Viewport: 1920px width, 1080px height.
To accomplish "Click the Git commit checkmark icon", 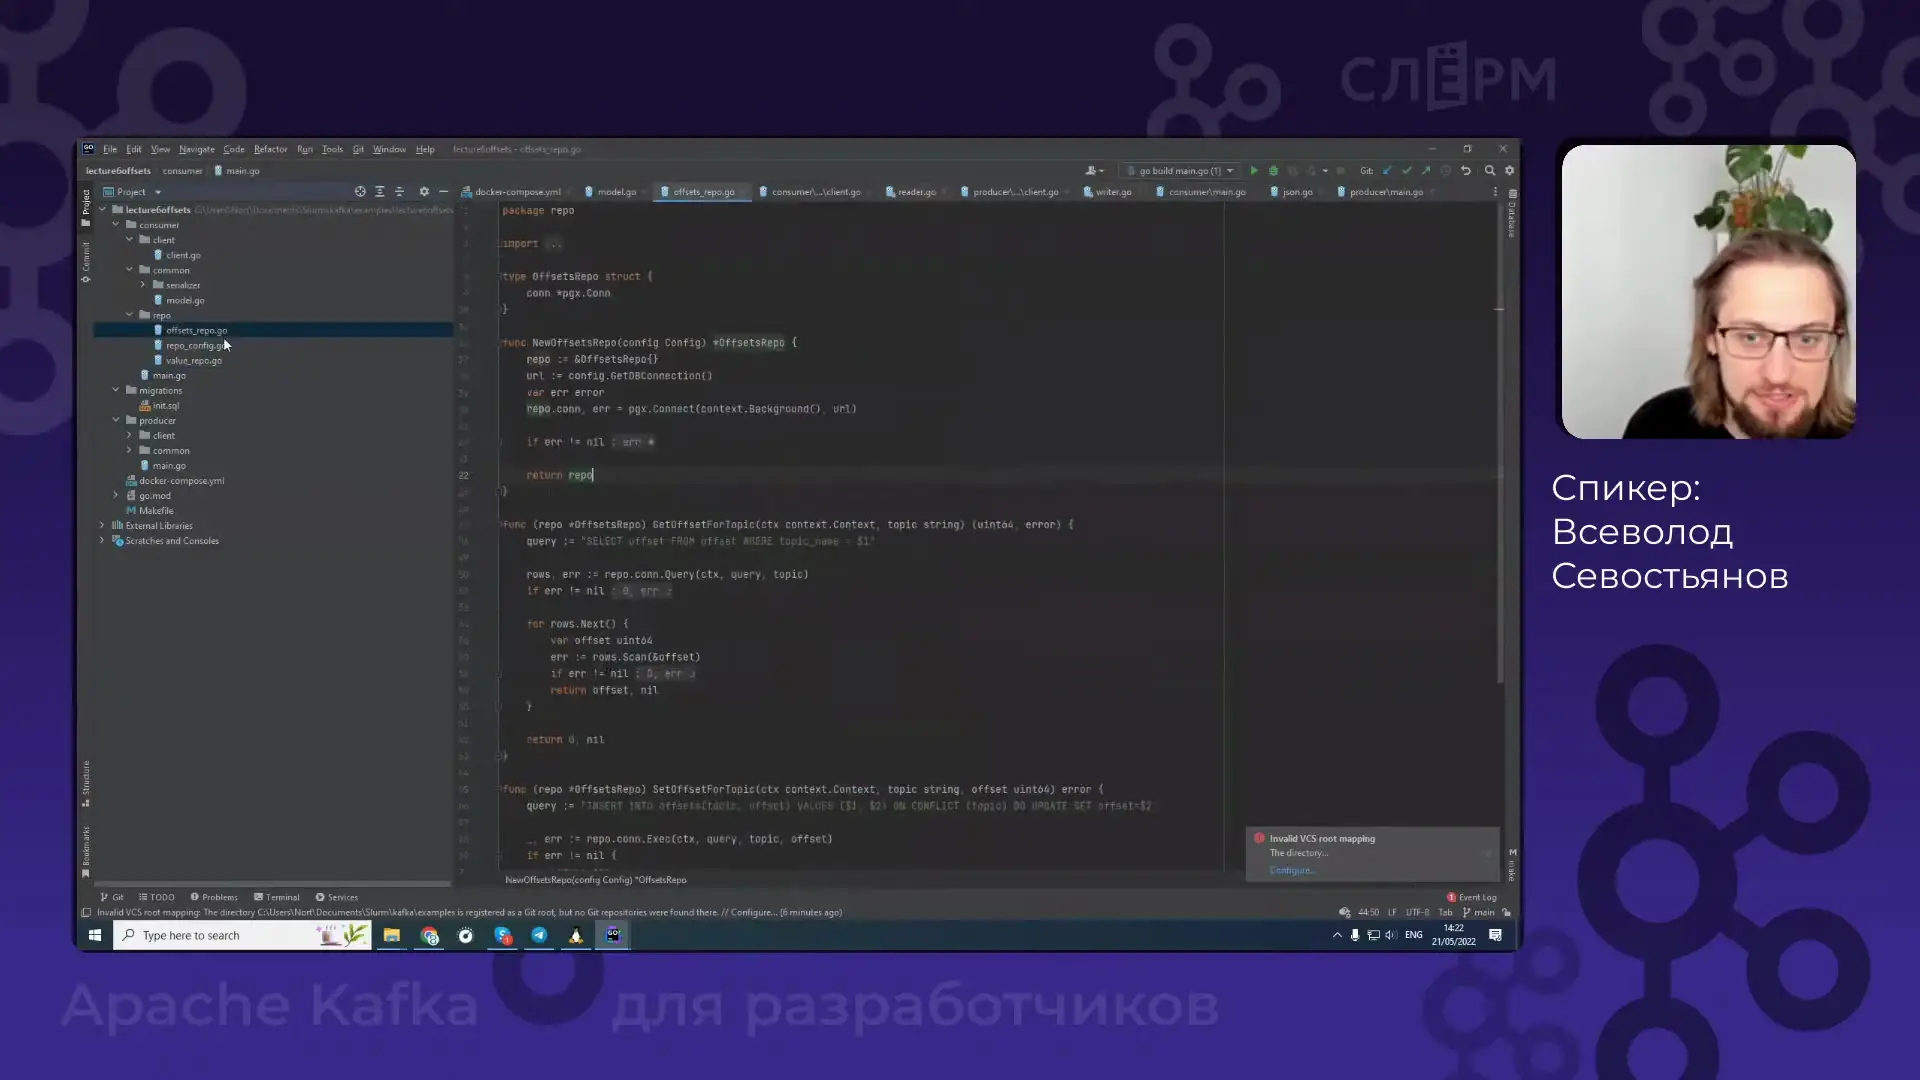I will click(1407, 171).
